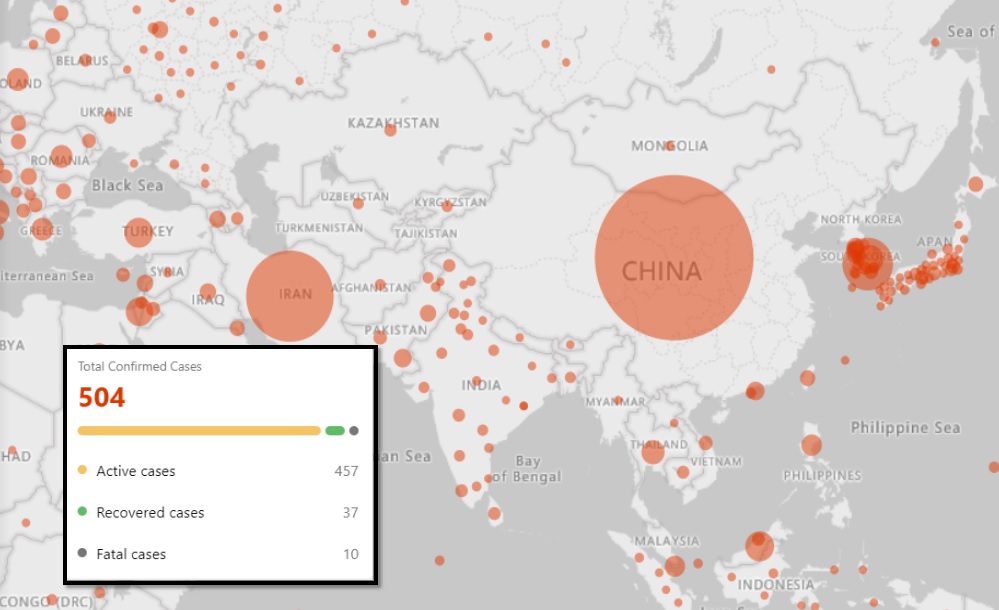Click the Recovered cases legend row
Image resolution: width=999 pixels, height=610 pixels.
pyautogui.click(x=218, y=513)
